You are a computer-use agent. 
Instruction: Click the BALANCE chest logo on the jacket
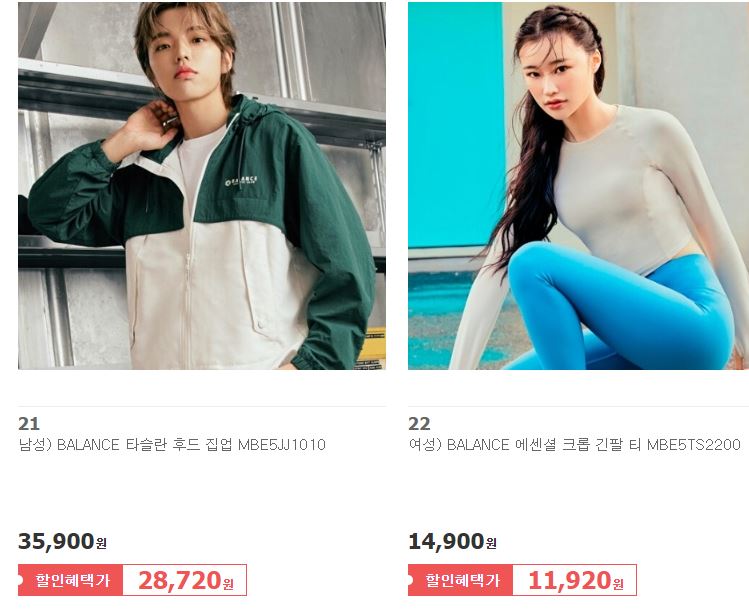pos(242,181)
